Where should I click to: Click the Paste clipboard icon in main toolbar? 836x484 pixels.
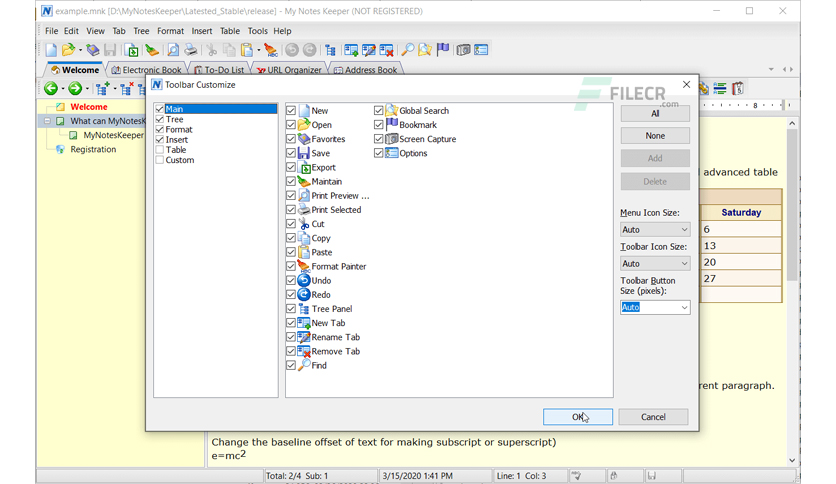246,50
